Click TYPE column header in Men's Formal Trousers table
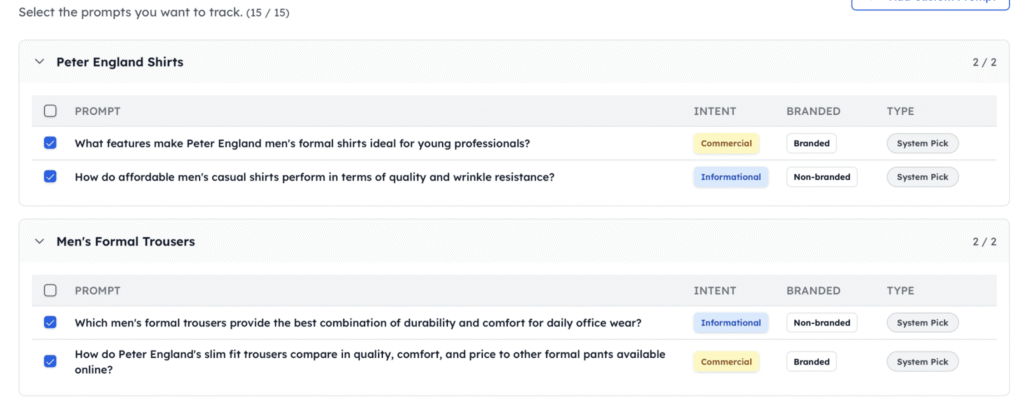The height and width of the screenshot is (407, 1024). 900,291
